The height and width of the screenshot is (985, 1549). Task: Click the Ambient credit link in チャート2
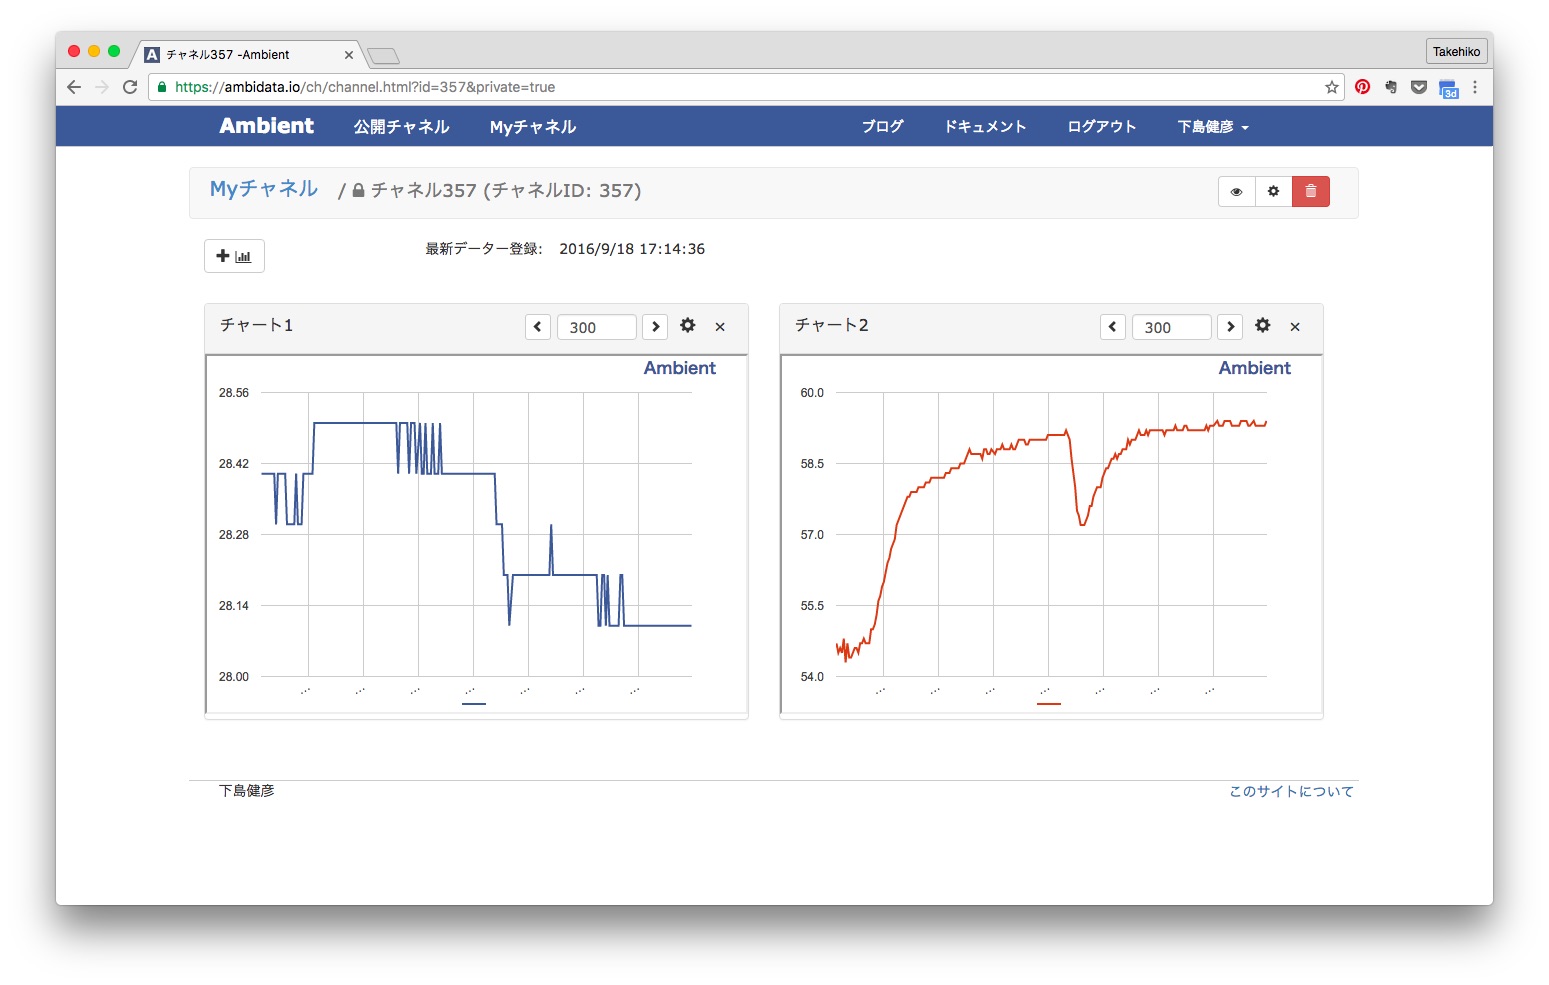tap(1254, 368)
